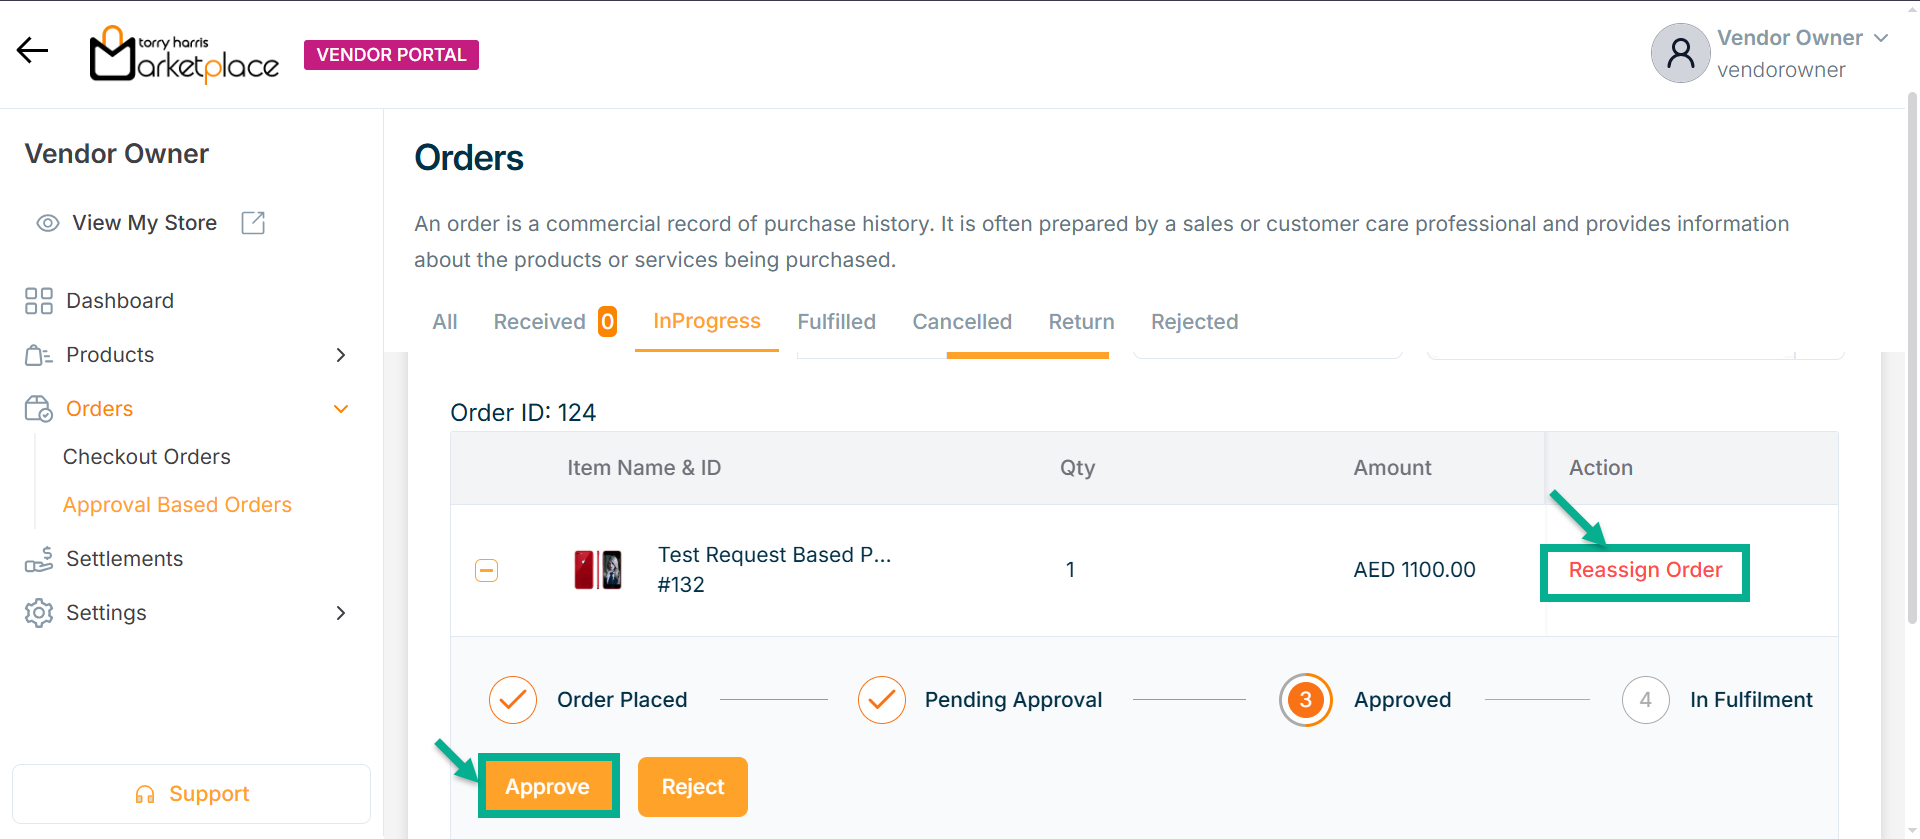Click the Vendor Owner avatar icon
1920x839 pixels.
[x=1680, y=53]
